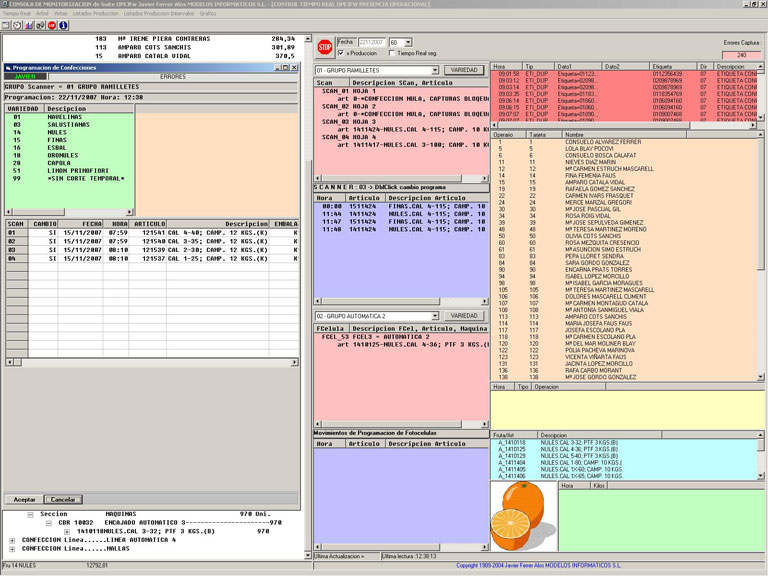Click the gears icon in the toolbar
This screenshot has height=576, width=768.
click(40, 25)
